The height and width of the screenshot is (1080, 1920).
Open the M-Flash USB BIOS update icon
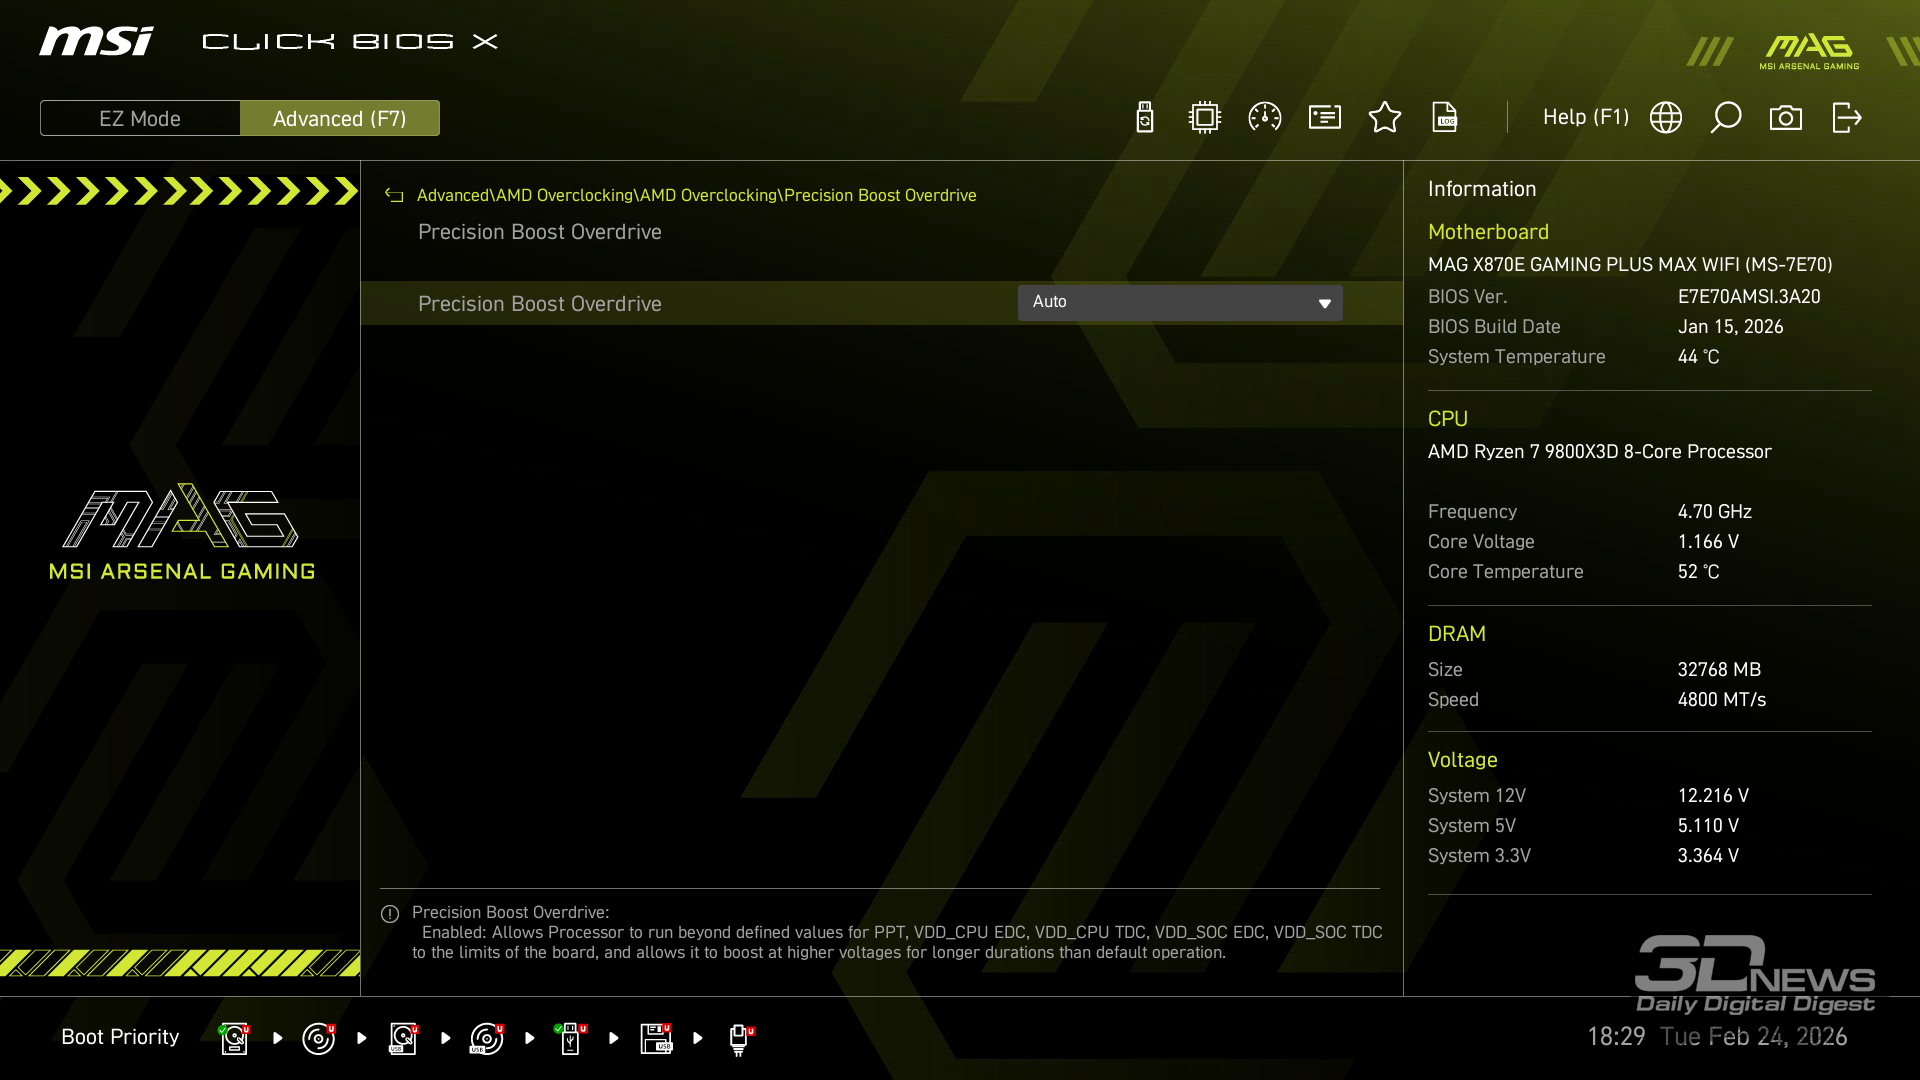coord(1145,118)
